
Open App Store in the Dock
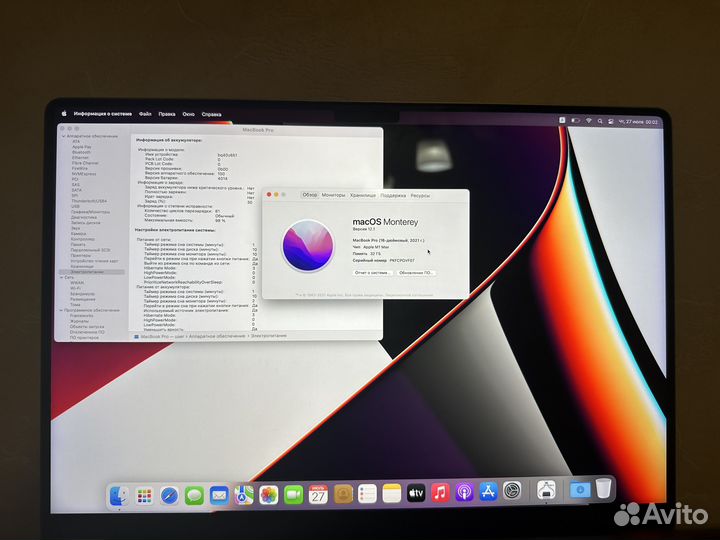click(x=488, y=492)
